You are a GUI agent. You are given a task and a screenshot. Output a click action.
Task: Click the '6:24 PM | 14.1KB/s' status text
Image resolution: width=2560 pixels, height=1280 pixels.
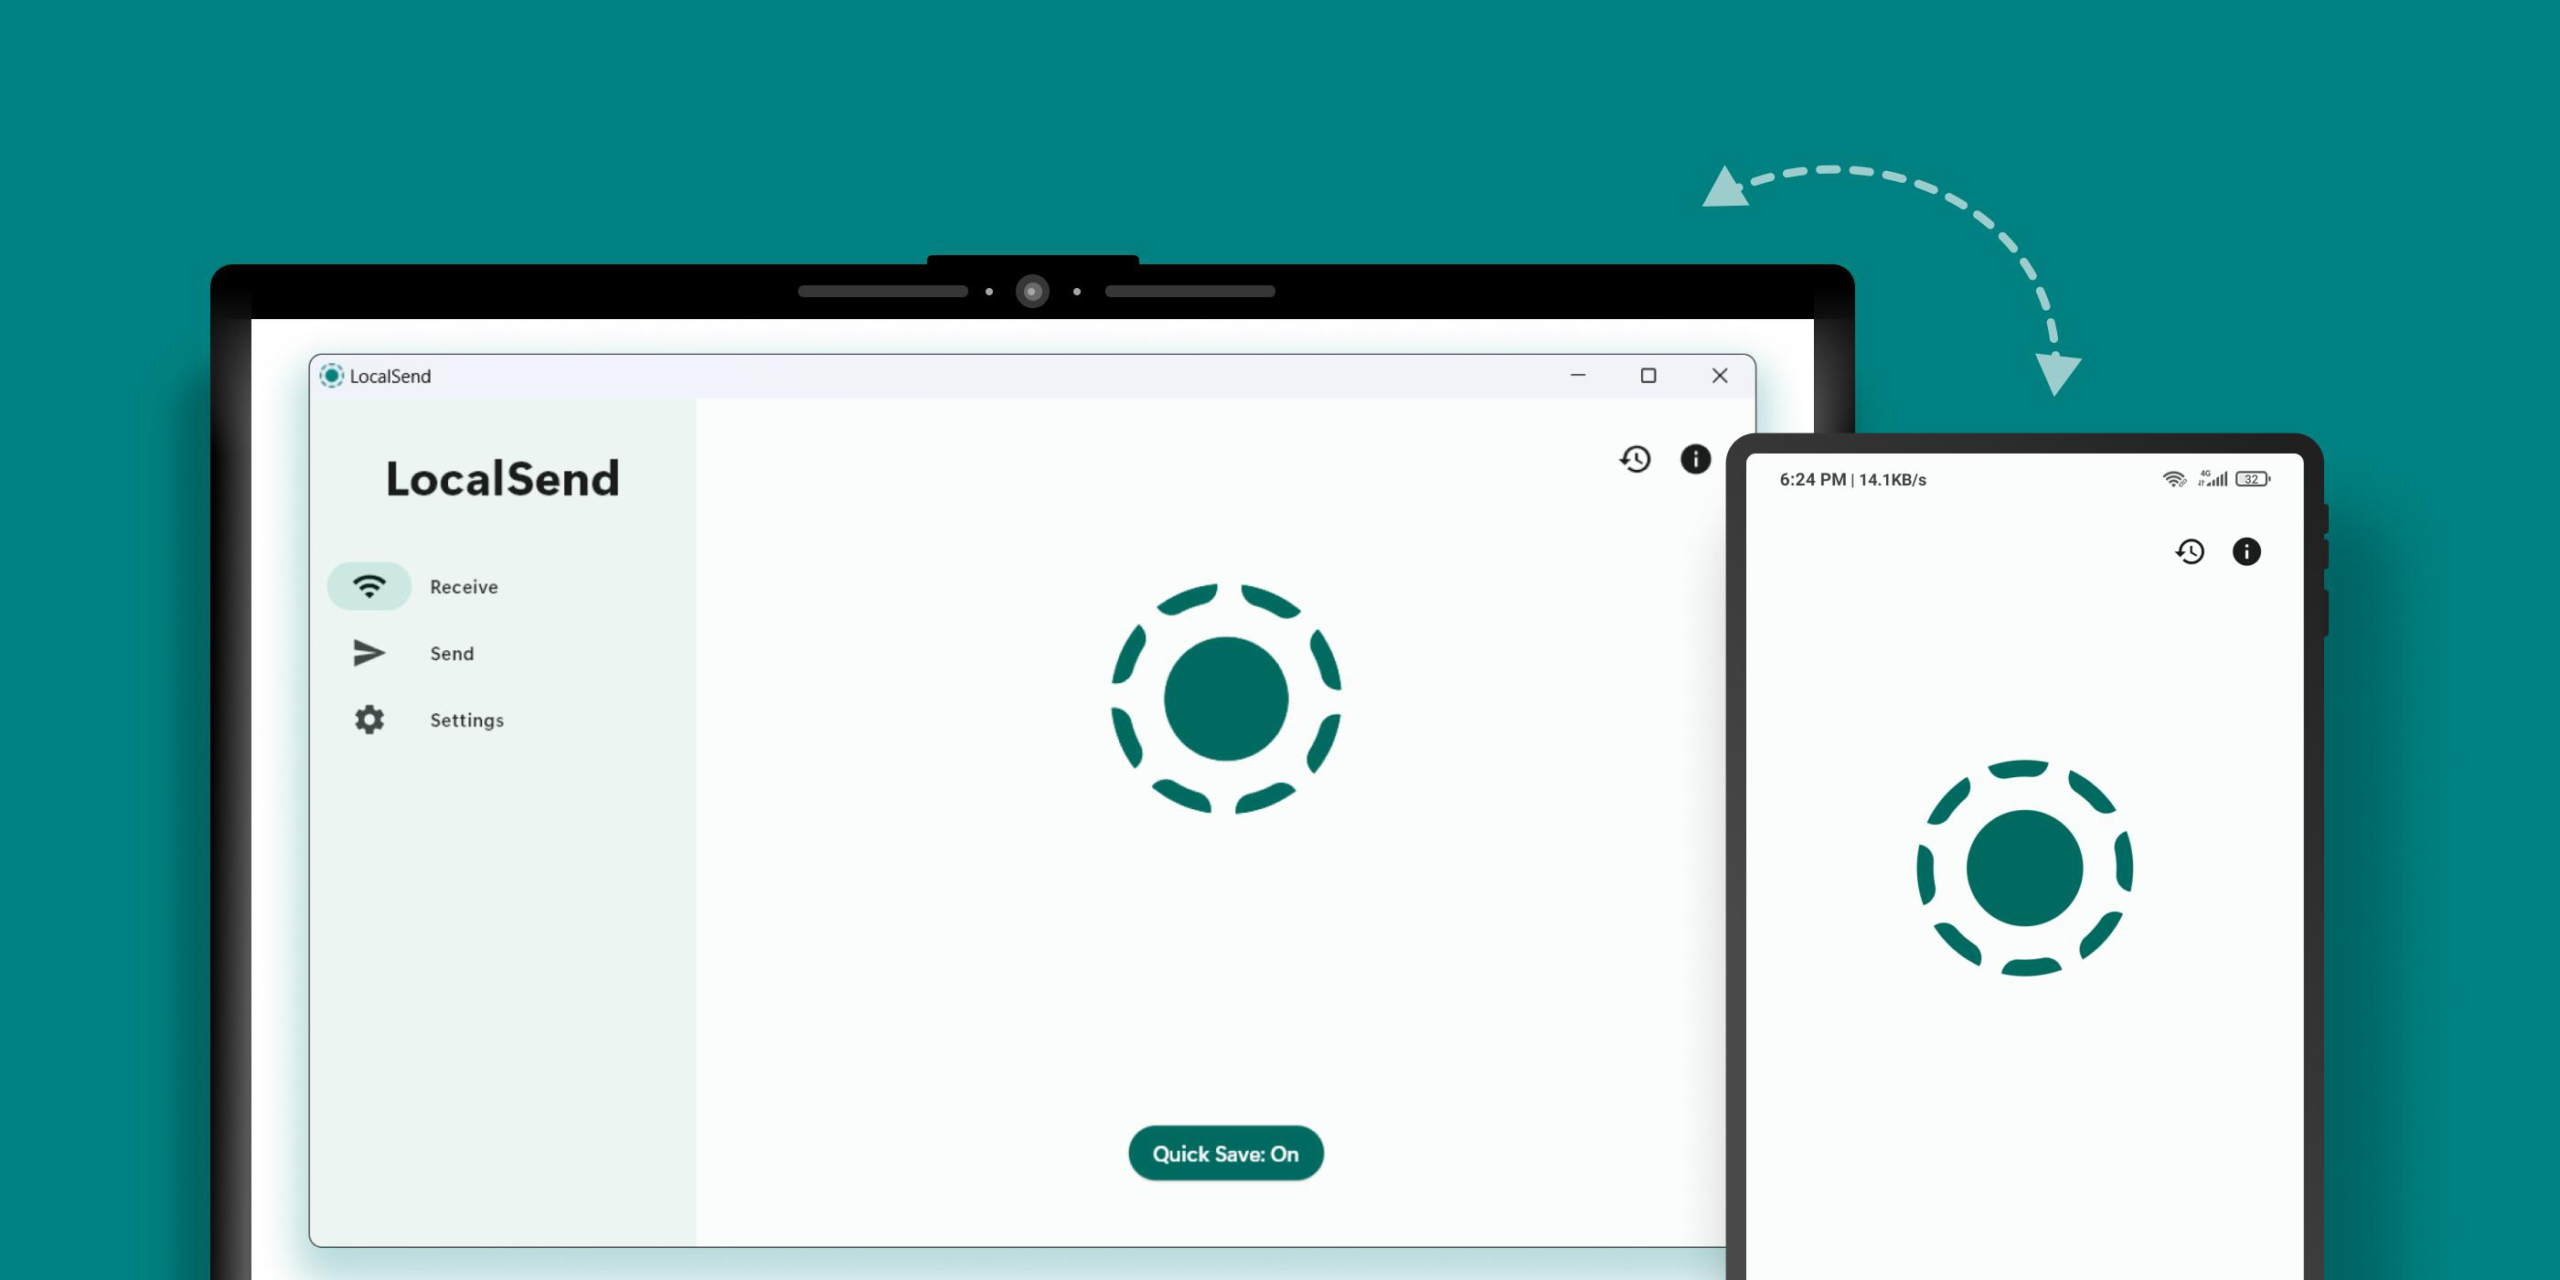(1853, 480)
